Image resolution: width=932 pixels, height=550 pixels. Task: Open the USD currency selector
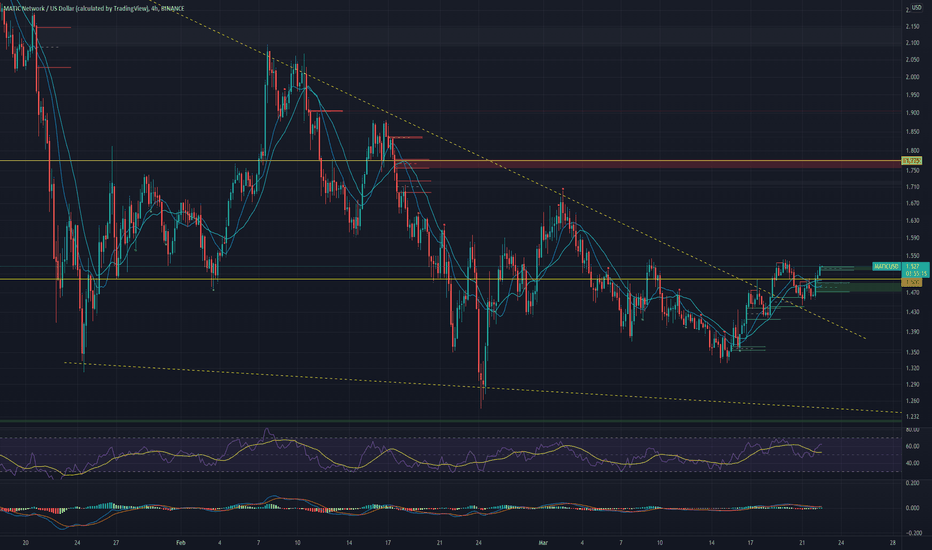[x=915, y=7]
